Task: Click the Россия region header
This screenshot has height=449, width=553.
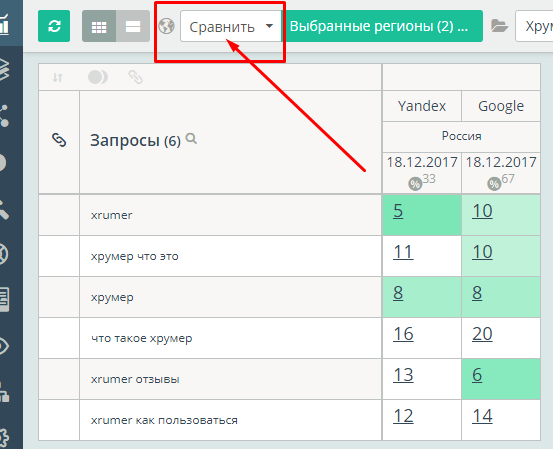Action: 461,136
